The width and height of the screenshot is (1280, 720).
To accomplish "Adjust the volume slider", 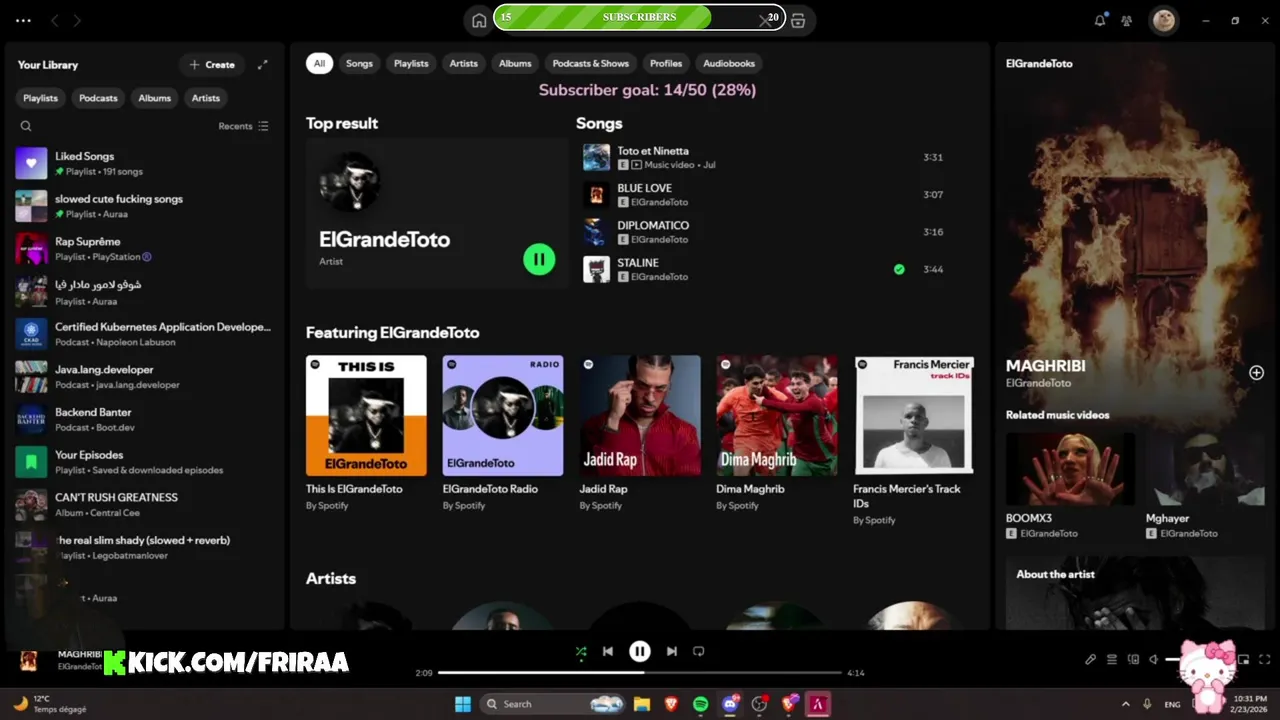I will point(1200,659).
